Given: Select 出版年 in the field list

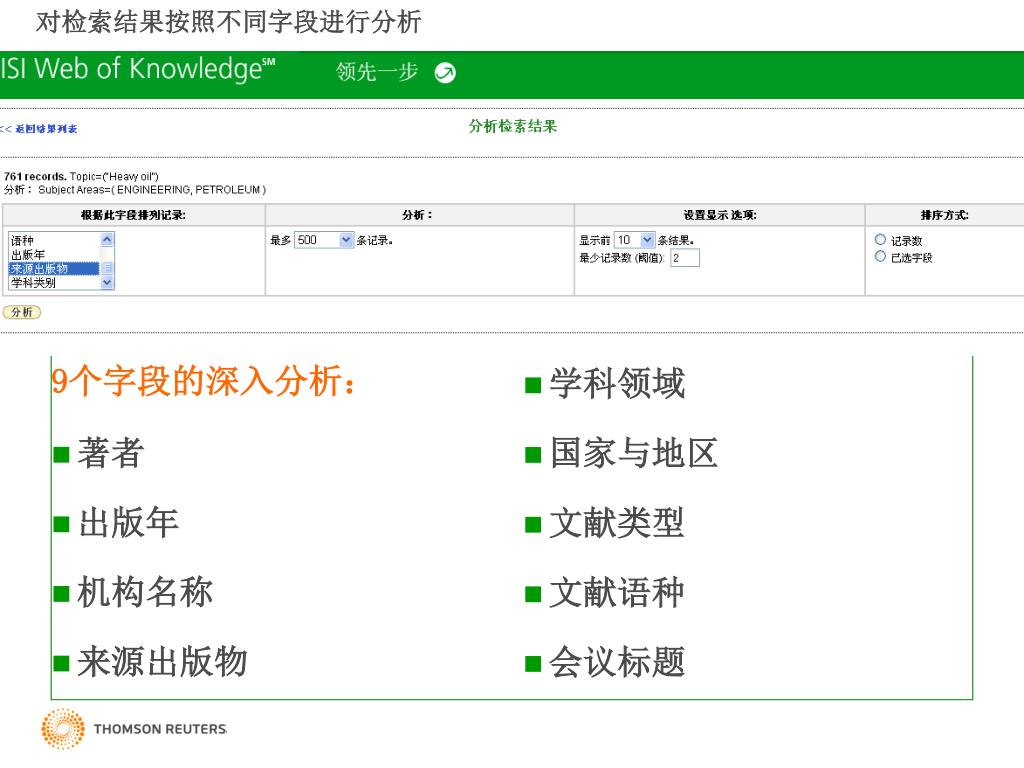Looking at the screenshot, I should point(54,255).
